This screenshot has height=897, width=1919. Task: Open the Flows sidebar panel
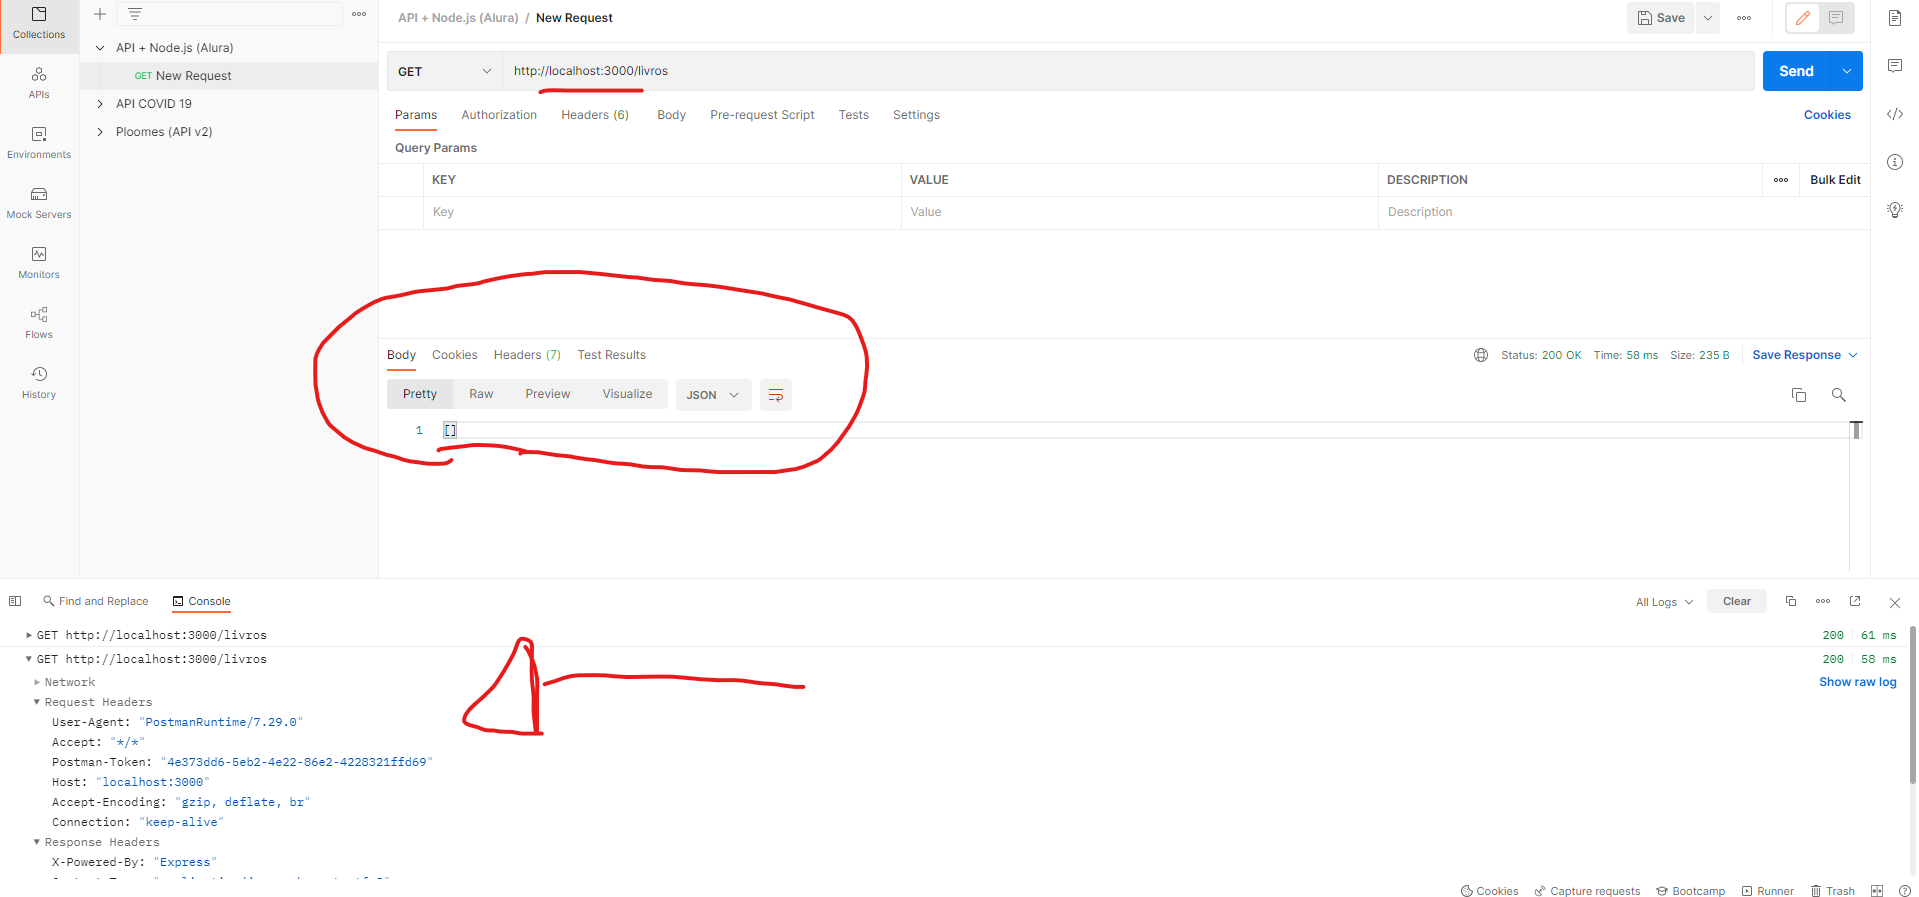[39, 323]
